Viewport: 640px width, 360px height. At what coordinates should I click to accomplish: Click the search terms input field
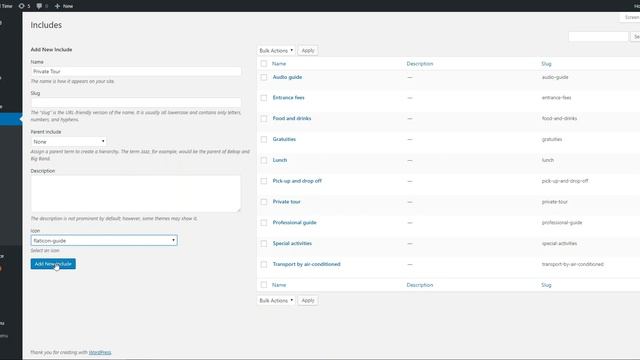pyautogui.click(x=598, y=37)
